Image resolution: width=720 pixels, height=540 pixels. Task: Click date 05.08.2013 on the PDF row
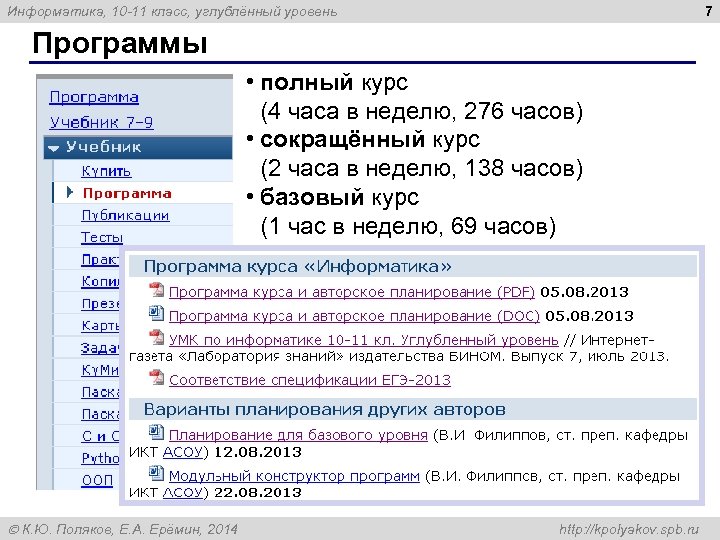(584, 292)
